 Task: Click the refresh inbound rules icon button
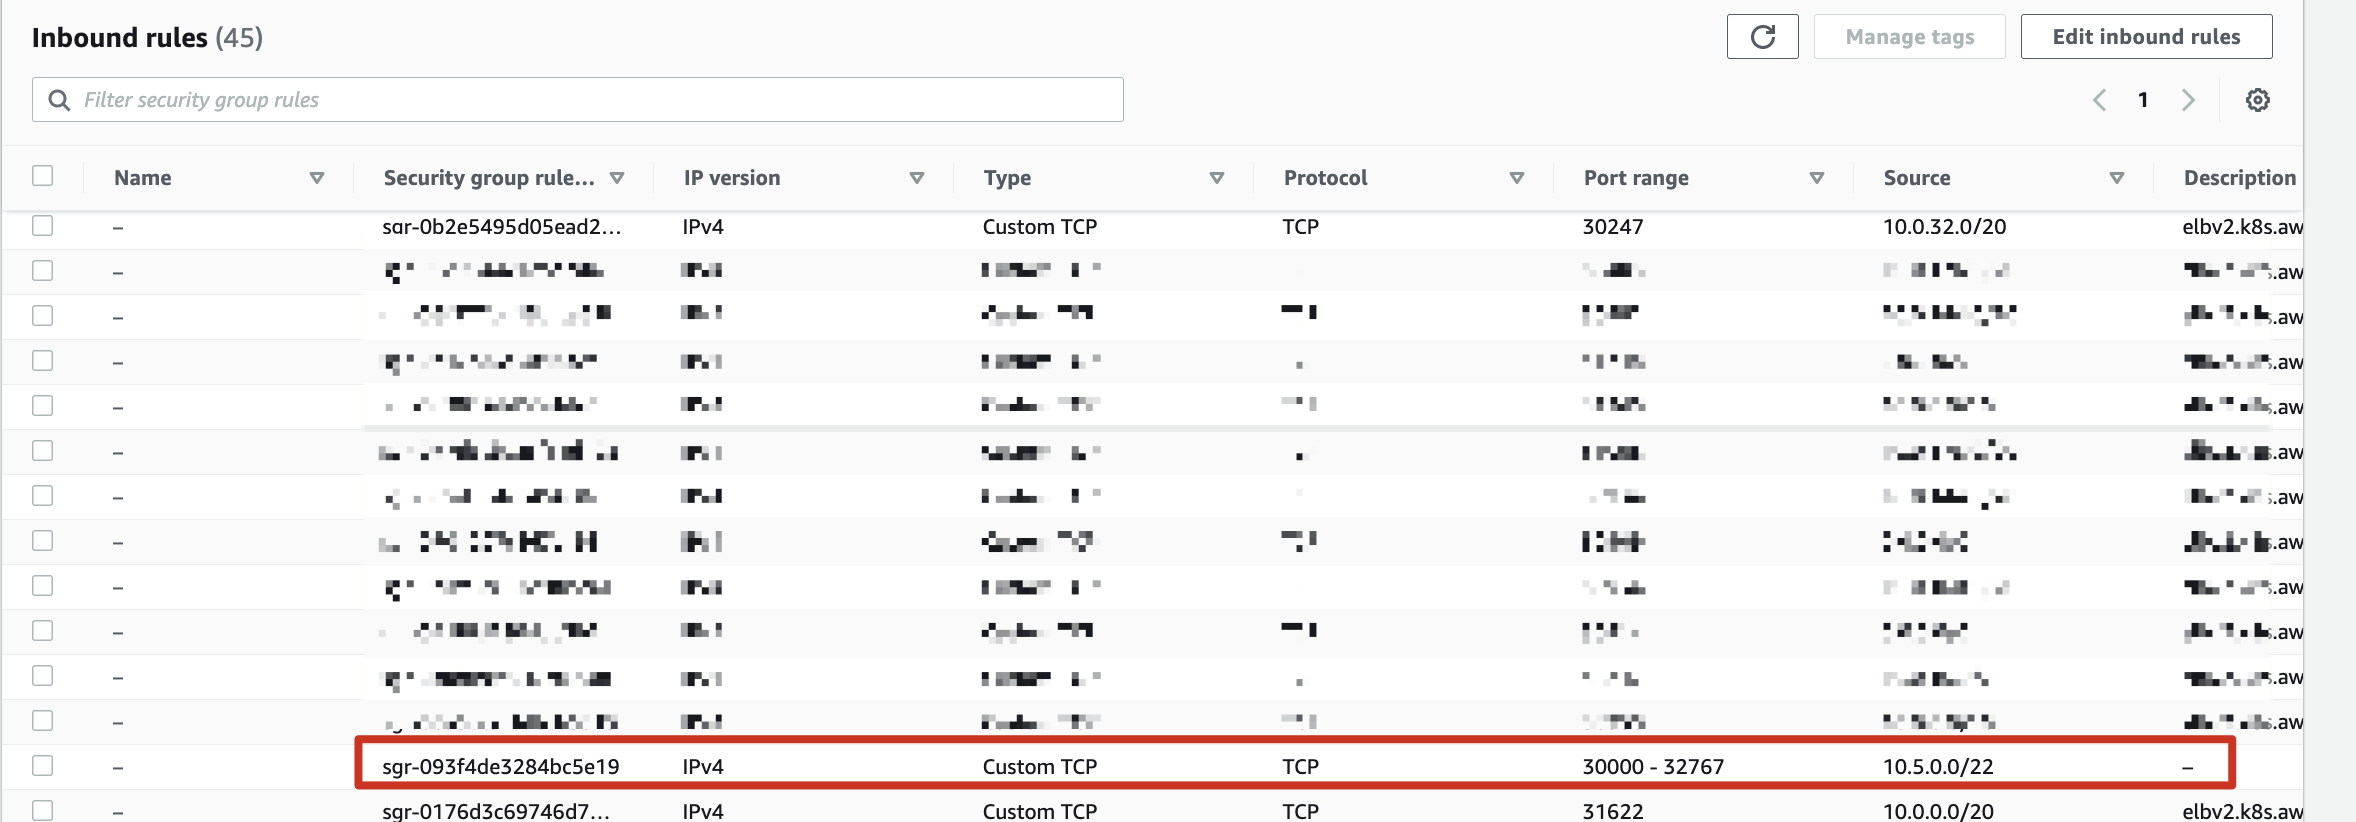(x=1762, y=37)
